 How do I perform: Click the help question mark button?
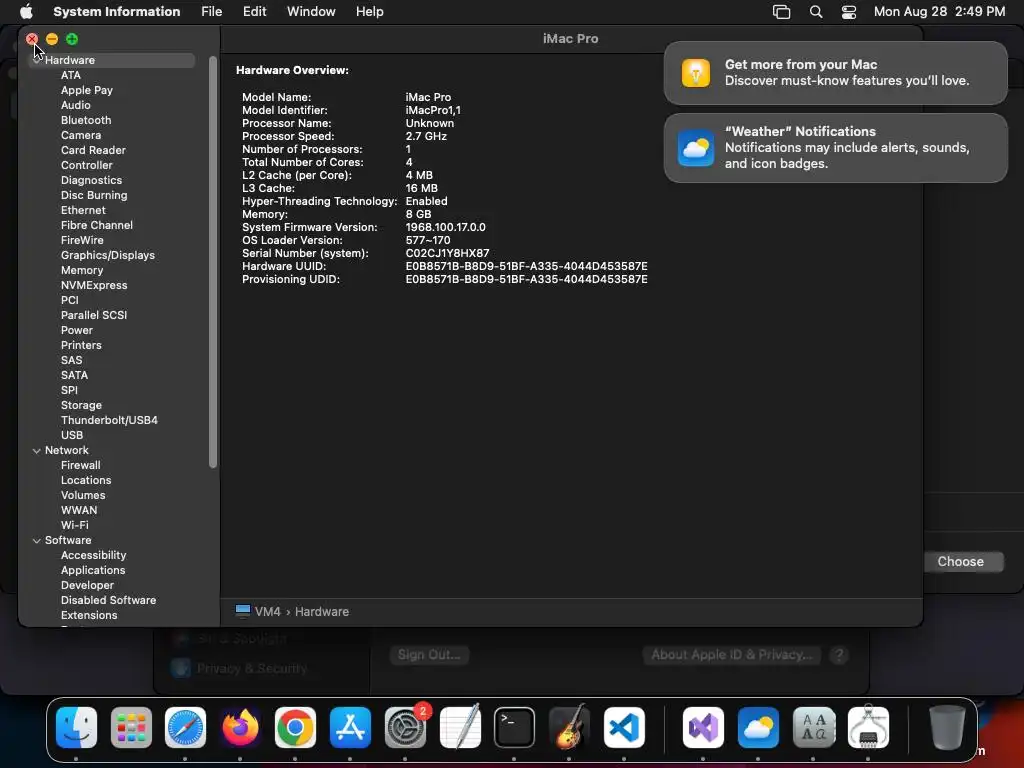coord(839,654)
